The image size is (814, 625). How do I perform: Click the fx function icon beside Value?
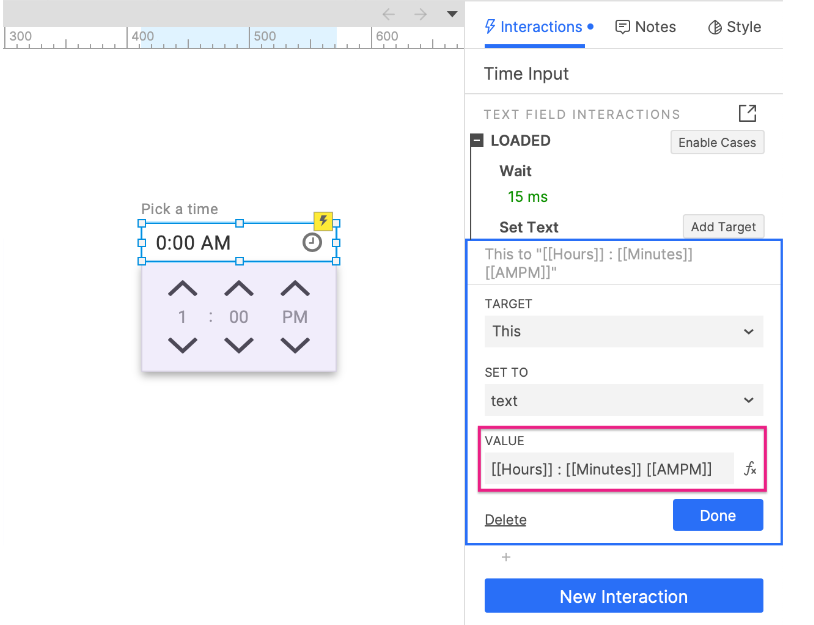coord(750,469)
